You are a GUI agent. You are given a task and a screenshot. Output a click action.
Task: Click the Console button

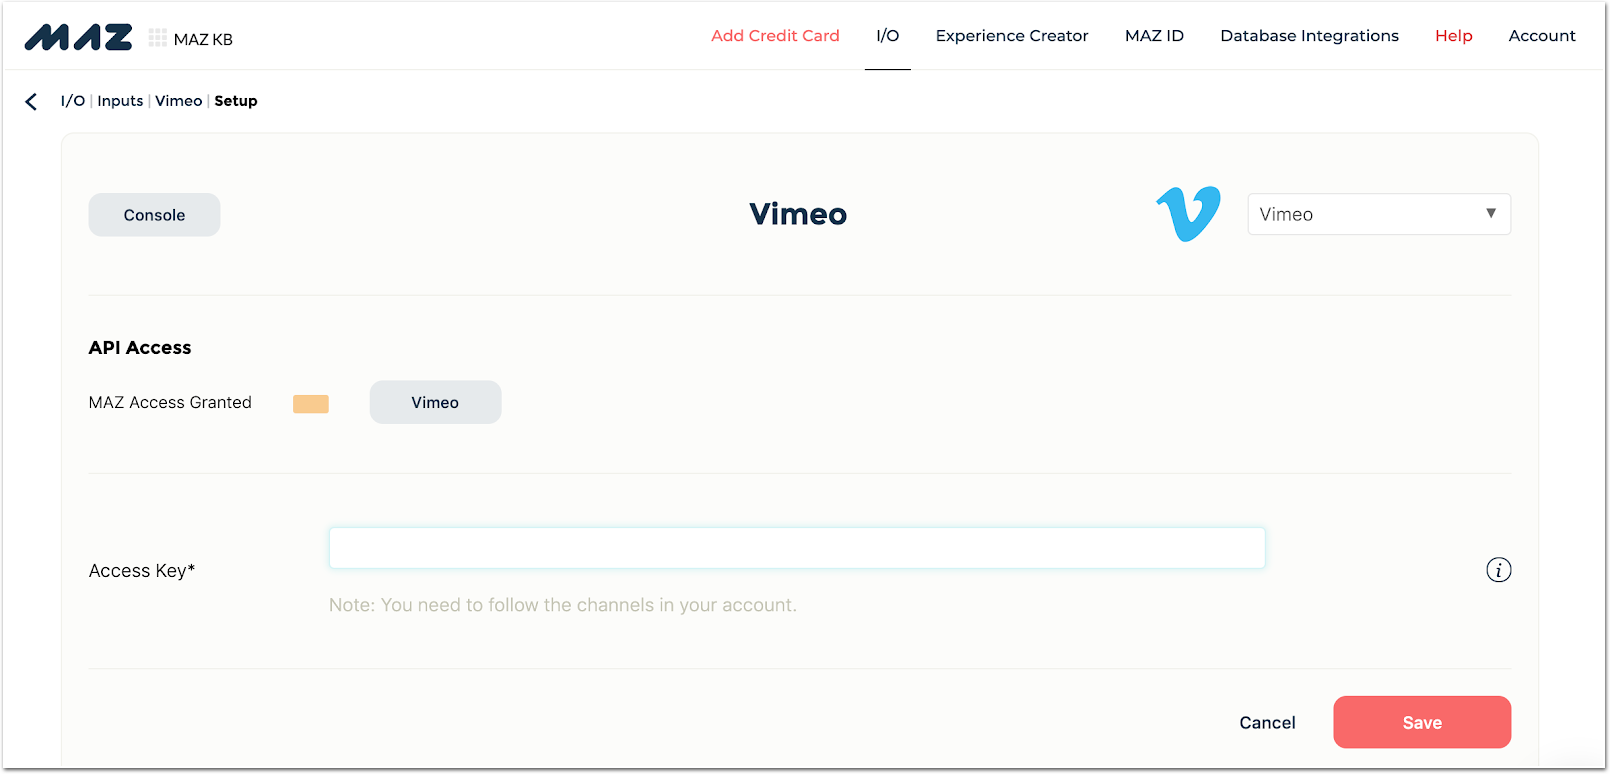pos(154,215)
